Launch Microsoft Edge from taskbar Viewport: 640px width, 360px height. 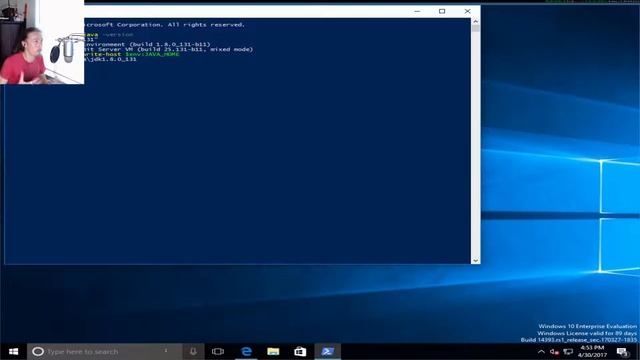[246, 351]
